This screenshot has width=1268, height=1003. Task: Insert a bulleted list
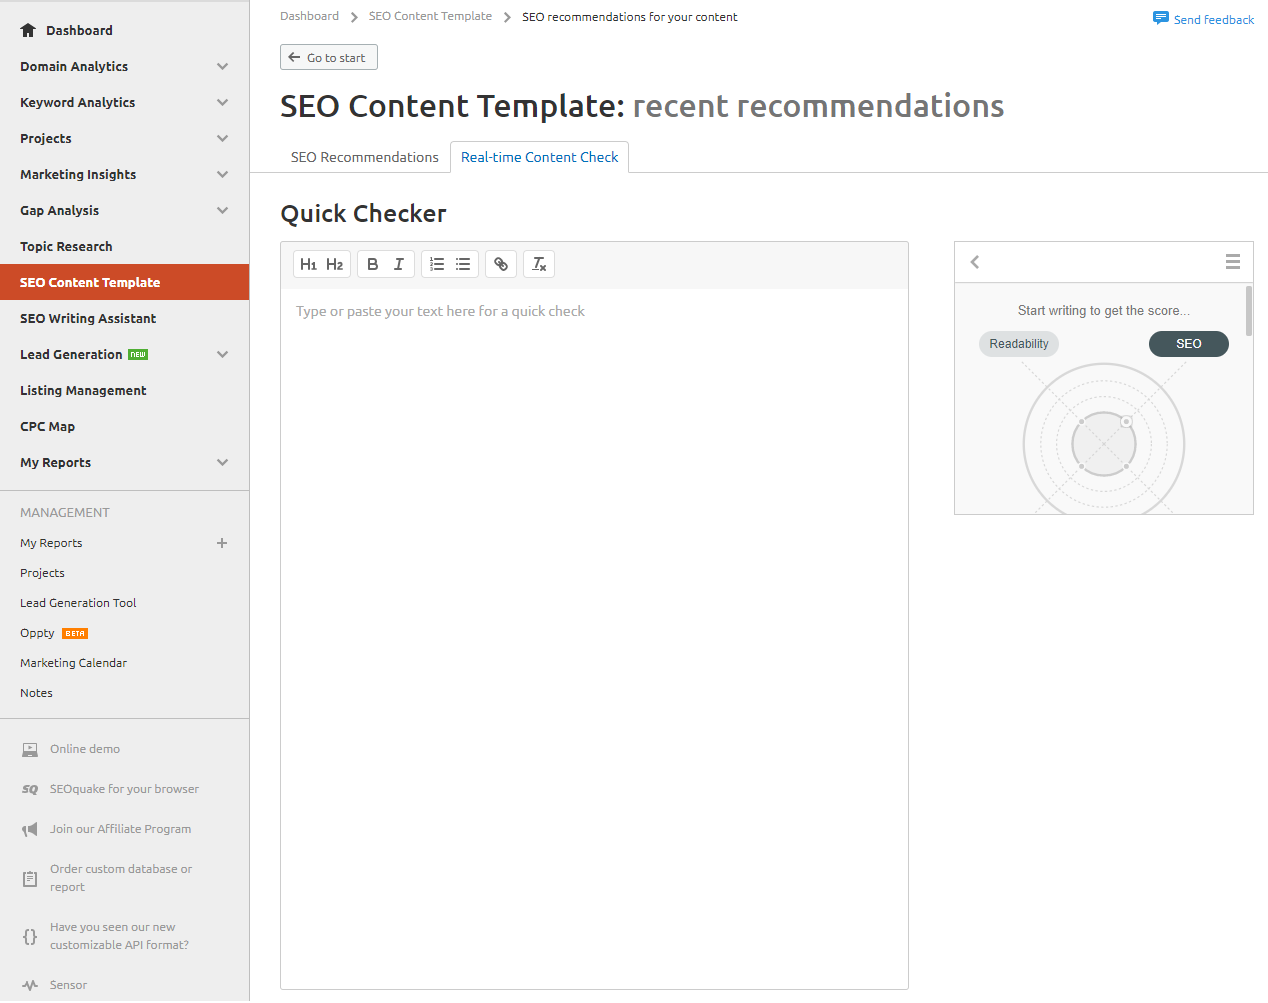pos(462,263)
